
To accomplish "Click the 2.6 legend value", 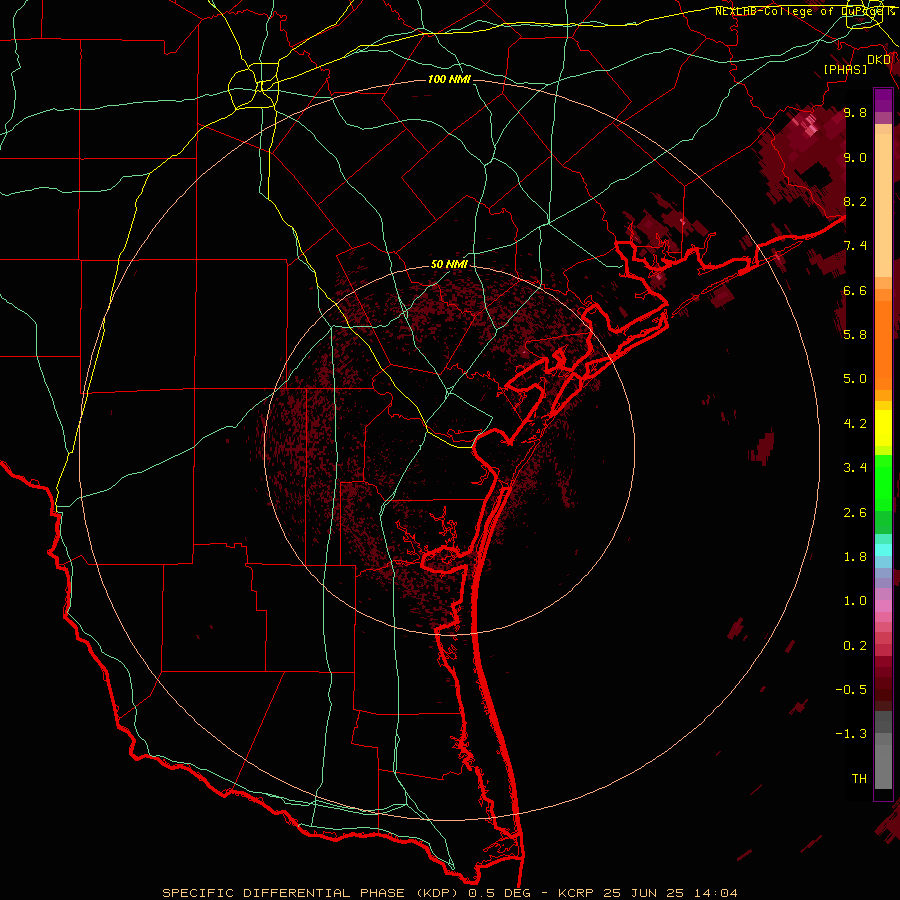I will (x=855, y=513).
